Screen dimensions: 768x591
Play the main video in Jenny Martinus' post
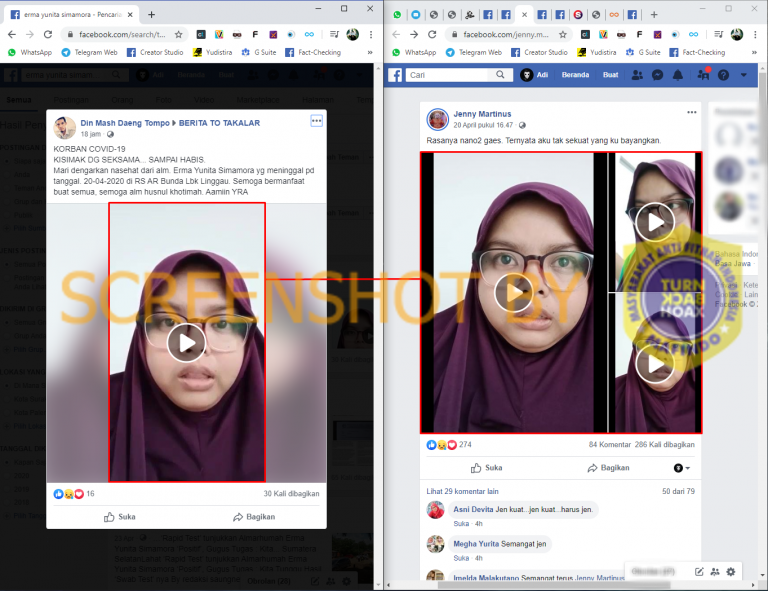[x=513, y=292]
